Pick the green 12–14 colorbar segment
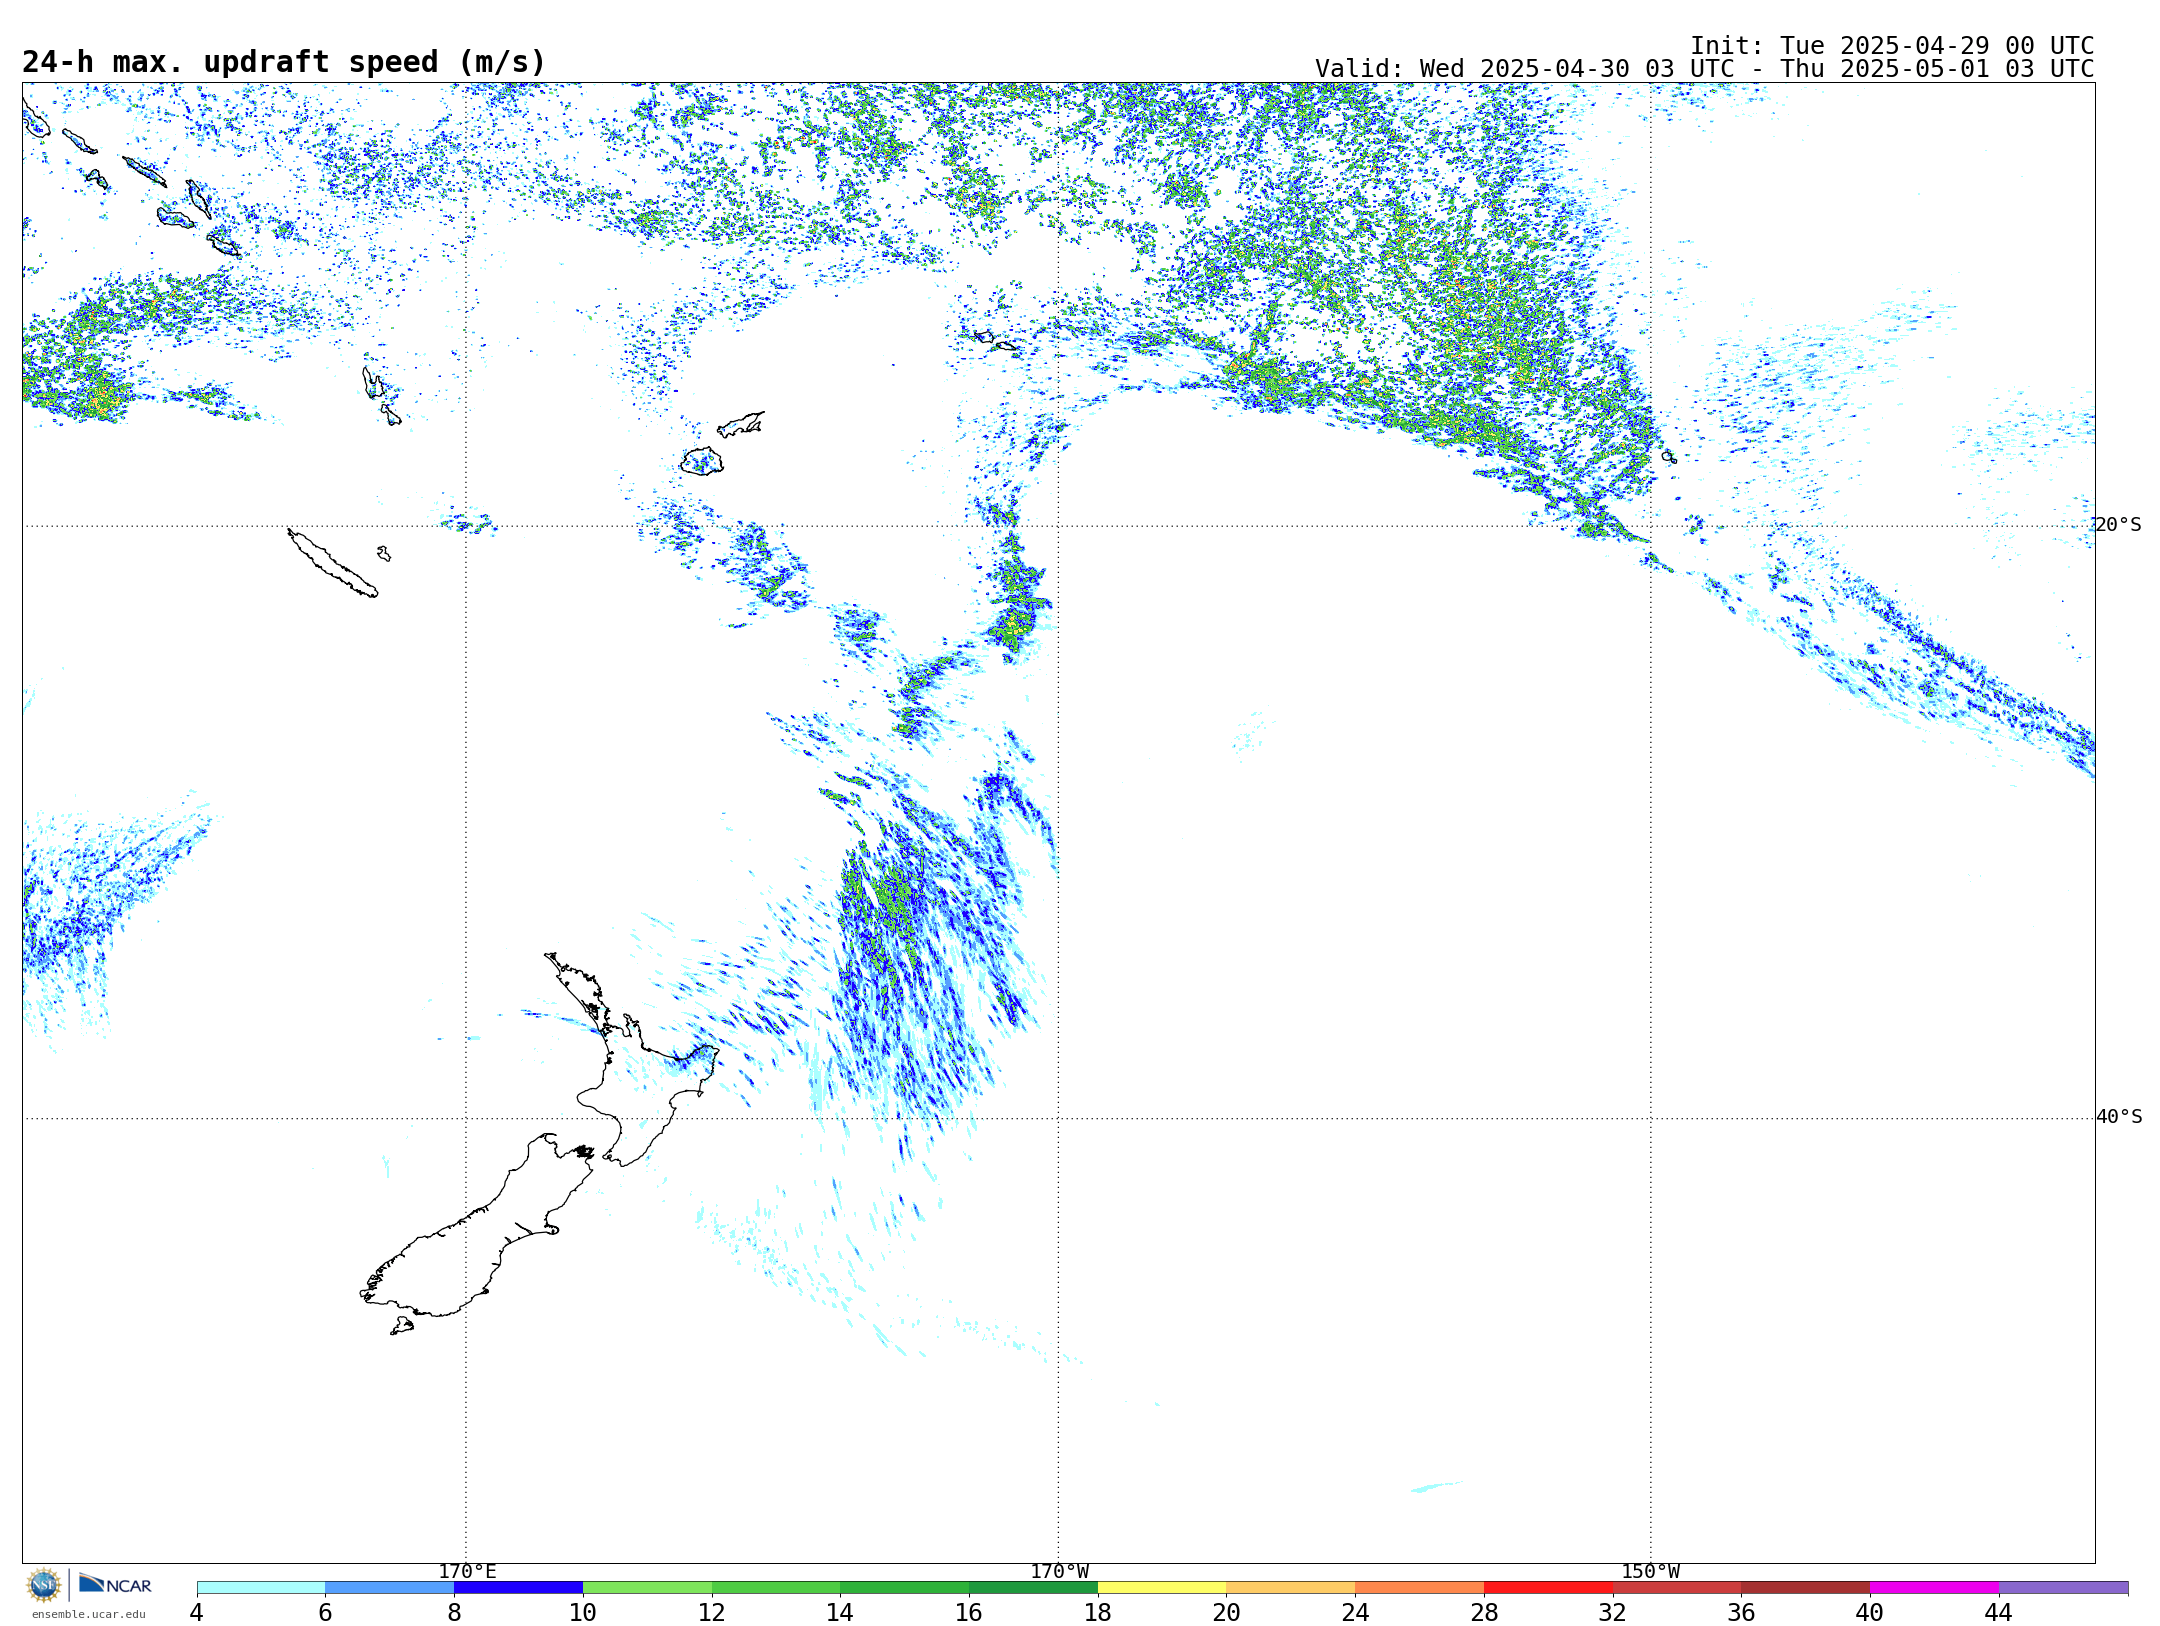This screenshot has height=1626, width=2160. 776,1588
